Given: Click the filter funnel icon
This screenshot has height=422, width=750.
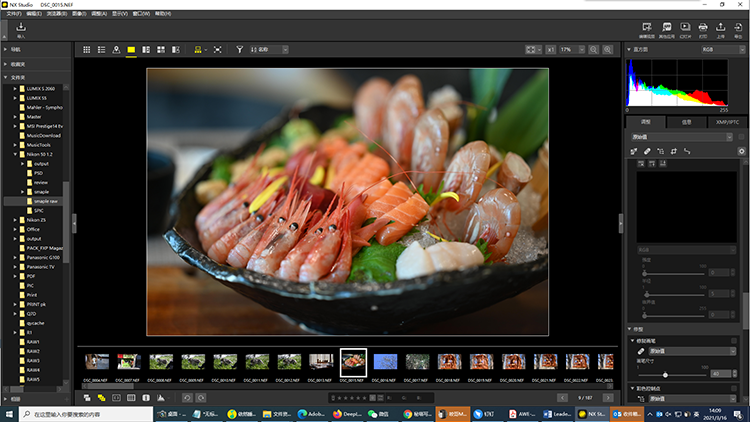Looking at the screenshot, I should tap(240, 49).
